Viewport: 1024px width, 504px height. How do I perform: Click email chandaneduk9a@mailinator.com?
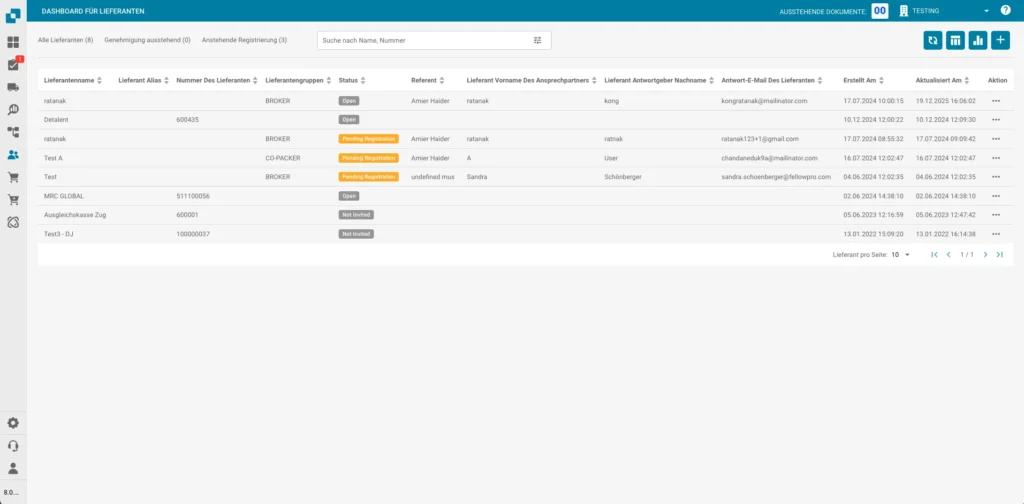click(769, 158)
